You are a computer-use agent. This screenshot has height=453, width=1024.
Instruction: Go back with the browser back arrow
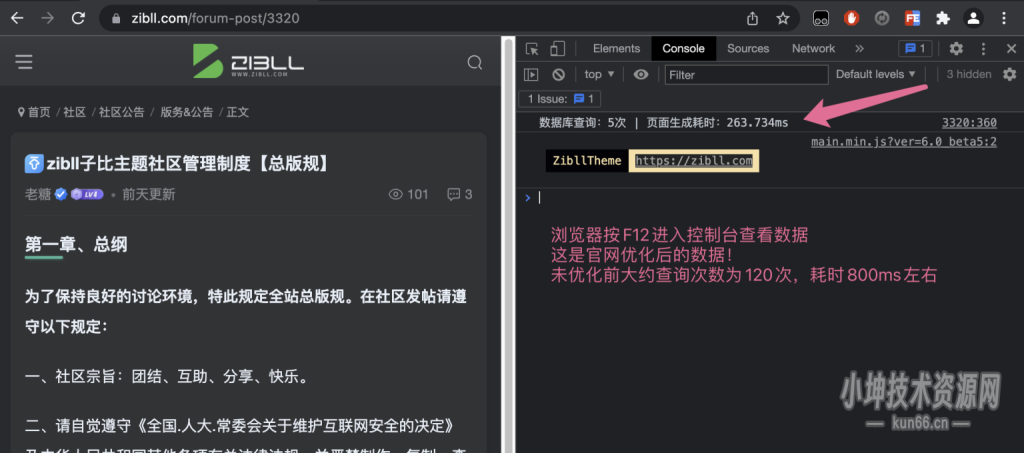point(17,18)
